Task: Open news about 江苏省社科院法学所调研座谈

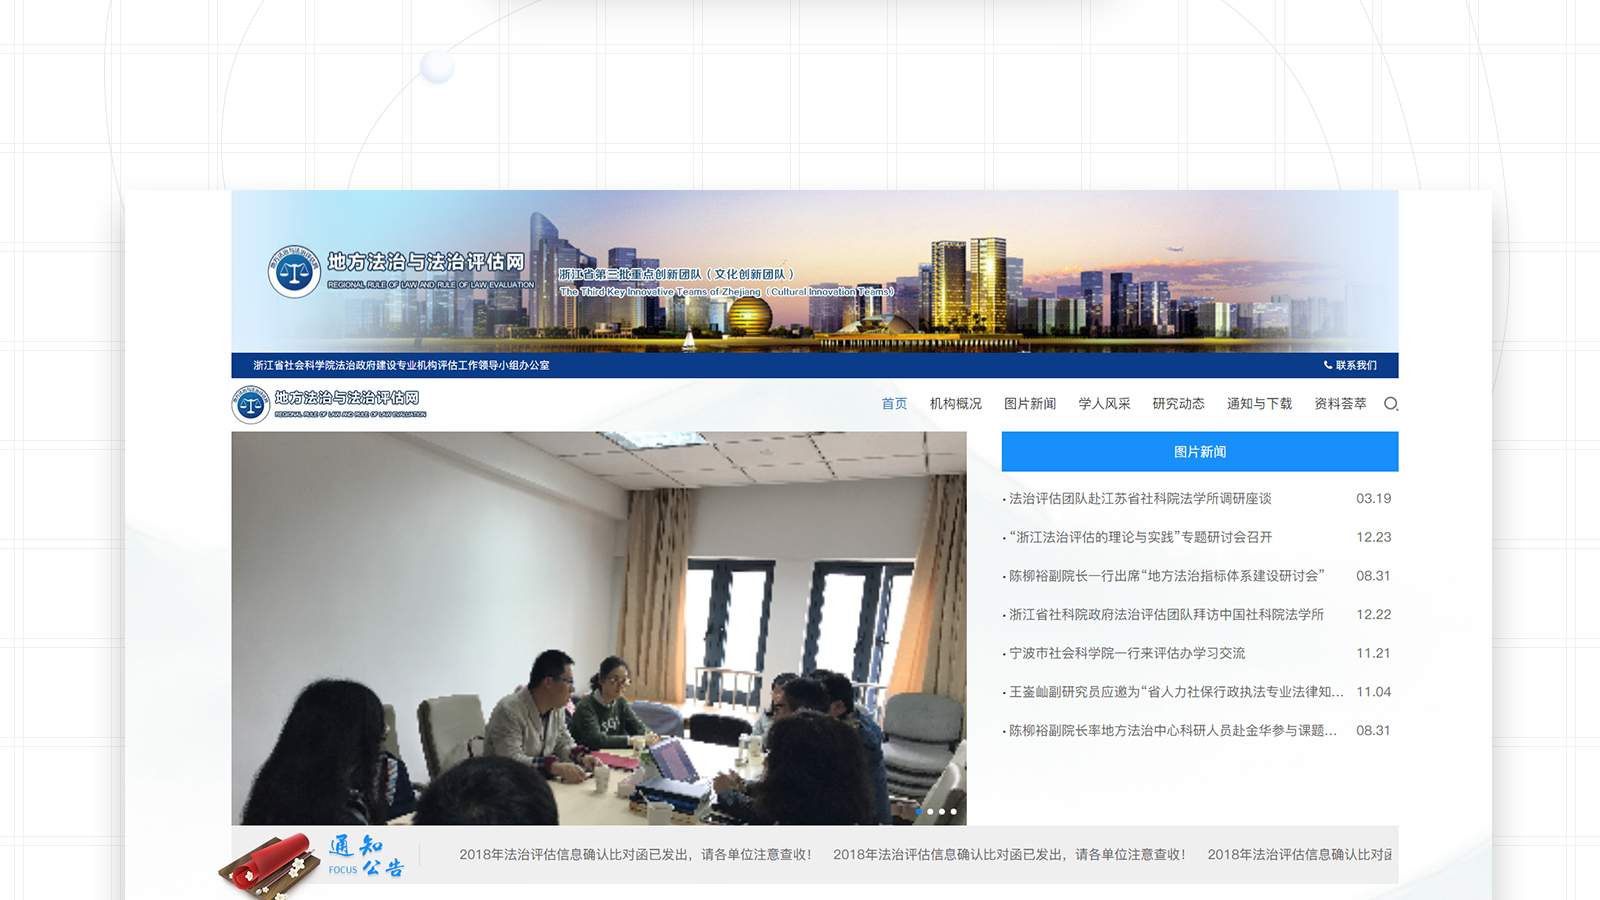Action: [1140, 499]
